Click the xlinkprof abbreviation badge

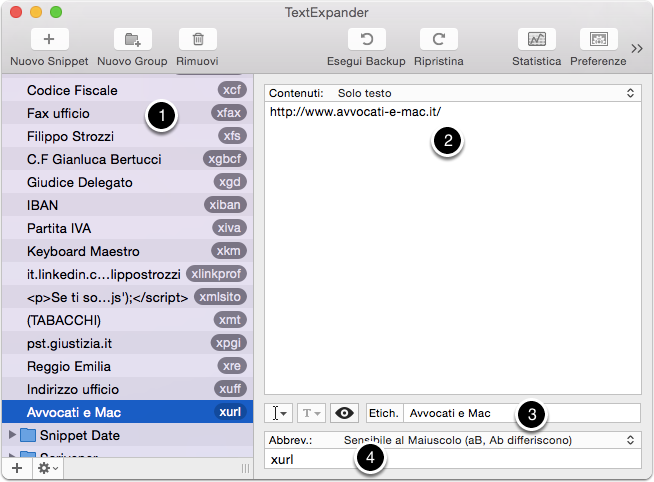tap(216, 274)
